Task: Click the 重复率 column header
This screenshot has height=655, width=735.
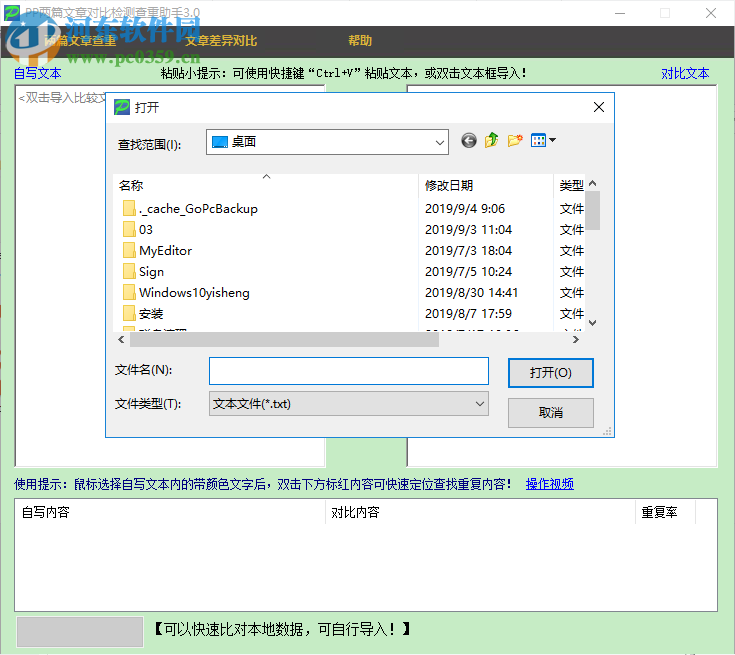Action: pos(666,512)
